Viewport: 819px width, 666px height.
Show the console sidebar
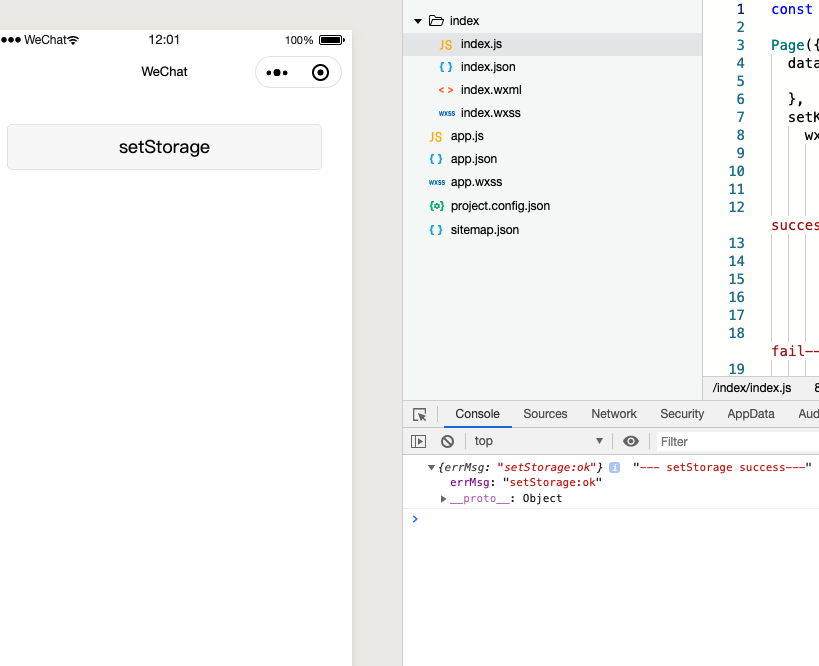point(418,441)
